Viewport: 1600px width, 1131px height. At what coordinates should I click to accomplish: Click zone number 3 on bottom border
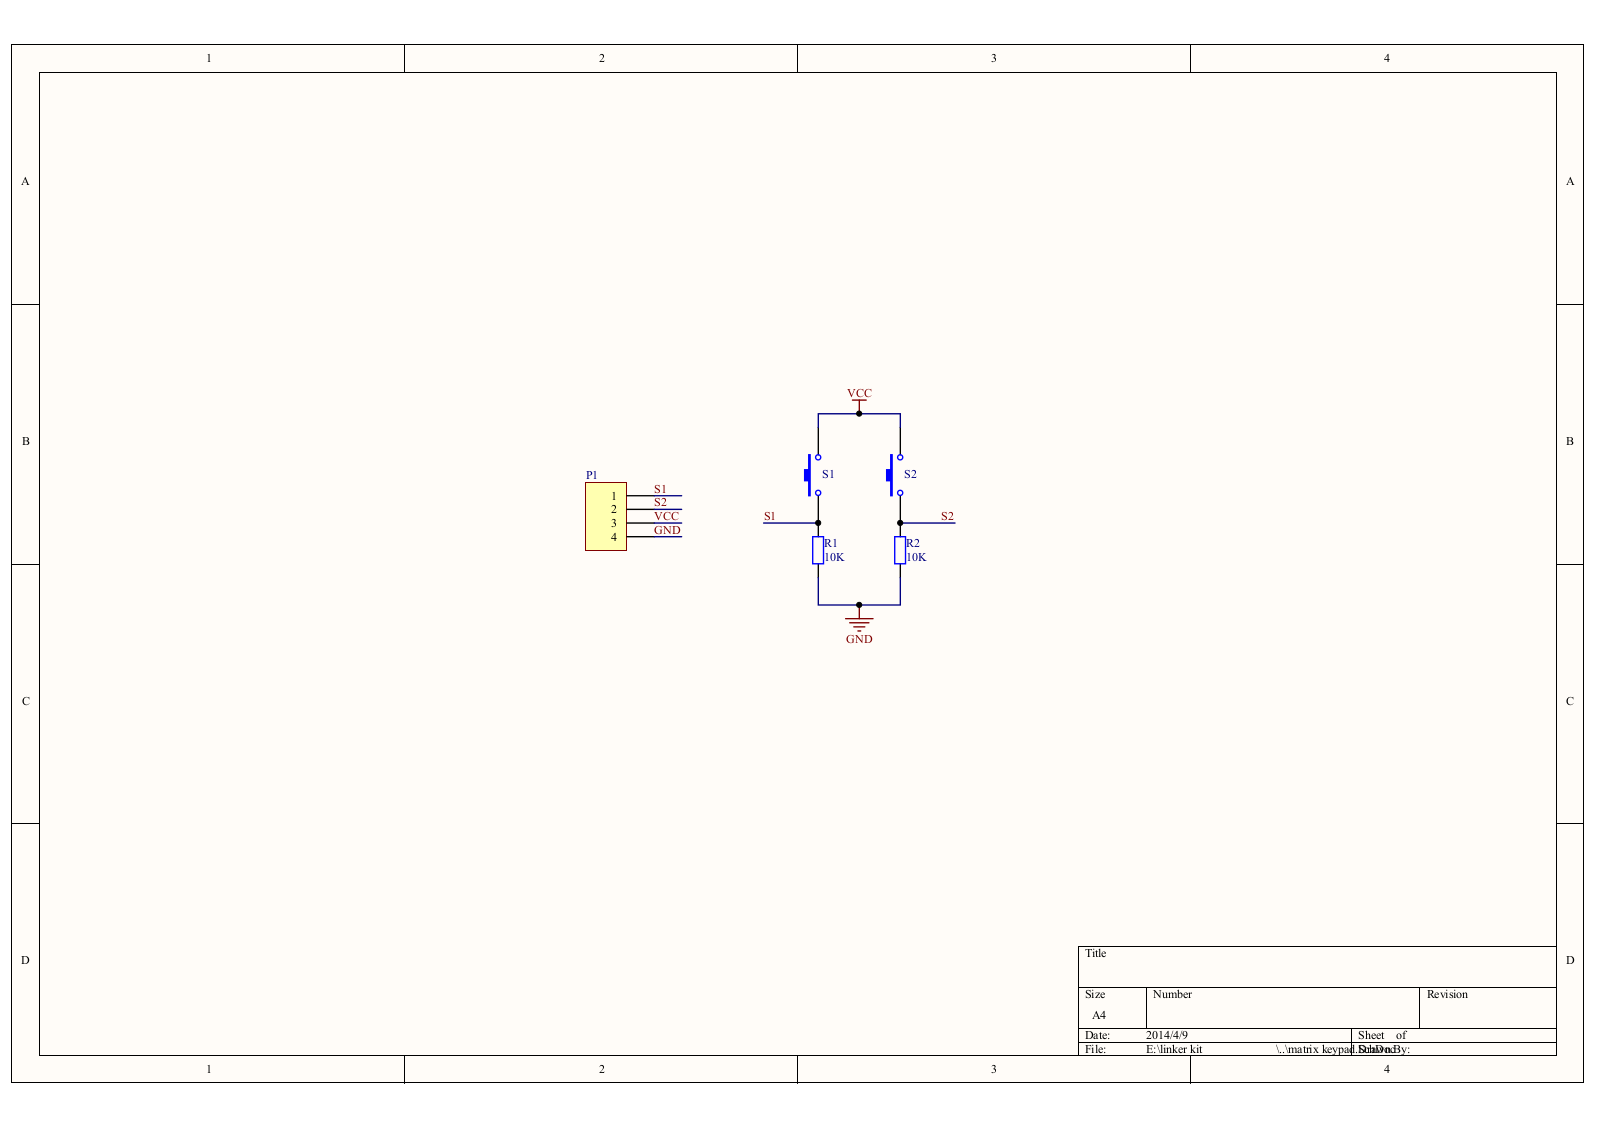click(994, 1069)
